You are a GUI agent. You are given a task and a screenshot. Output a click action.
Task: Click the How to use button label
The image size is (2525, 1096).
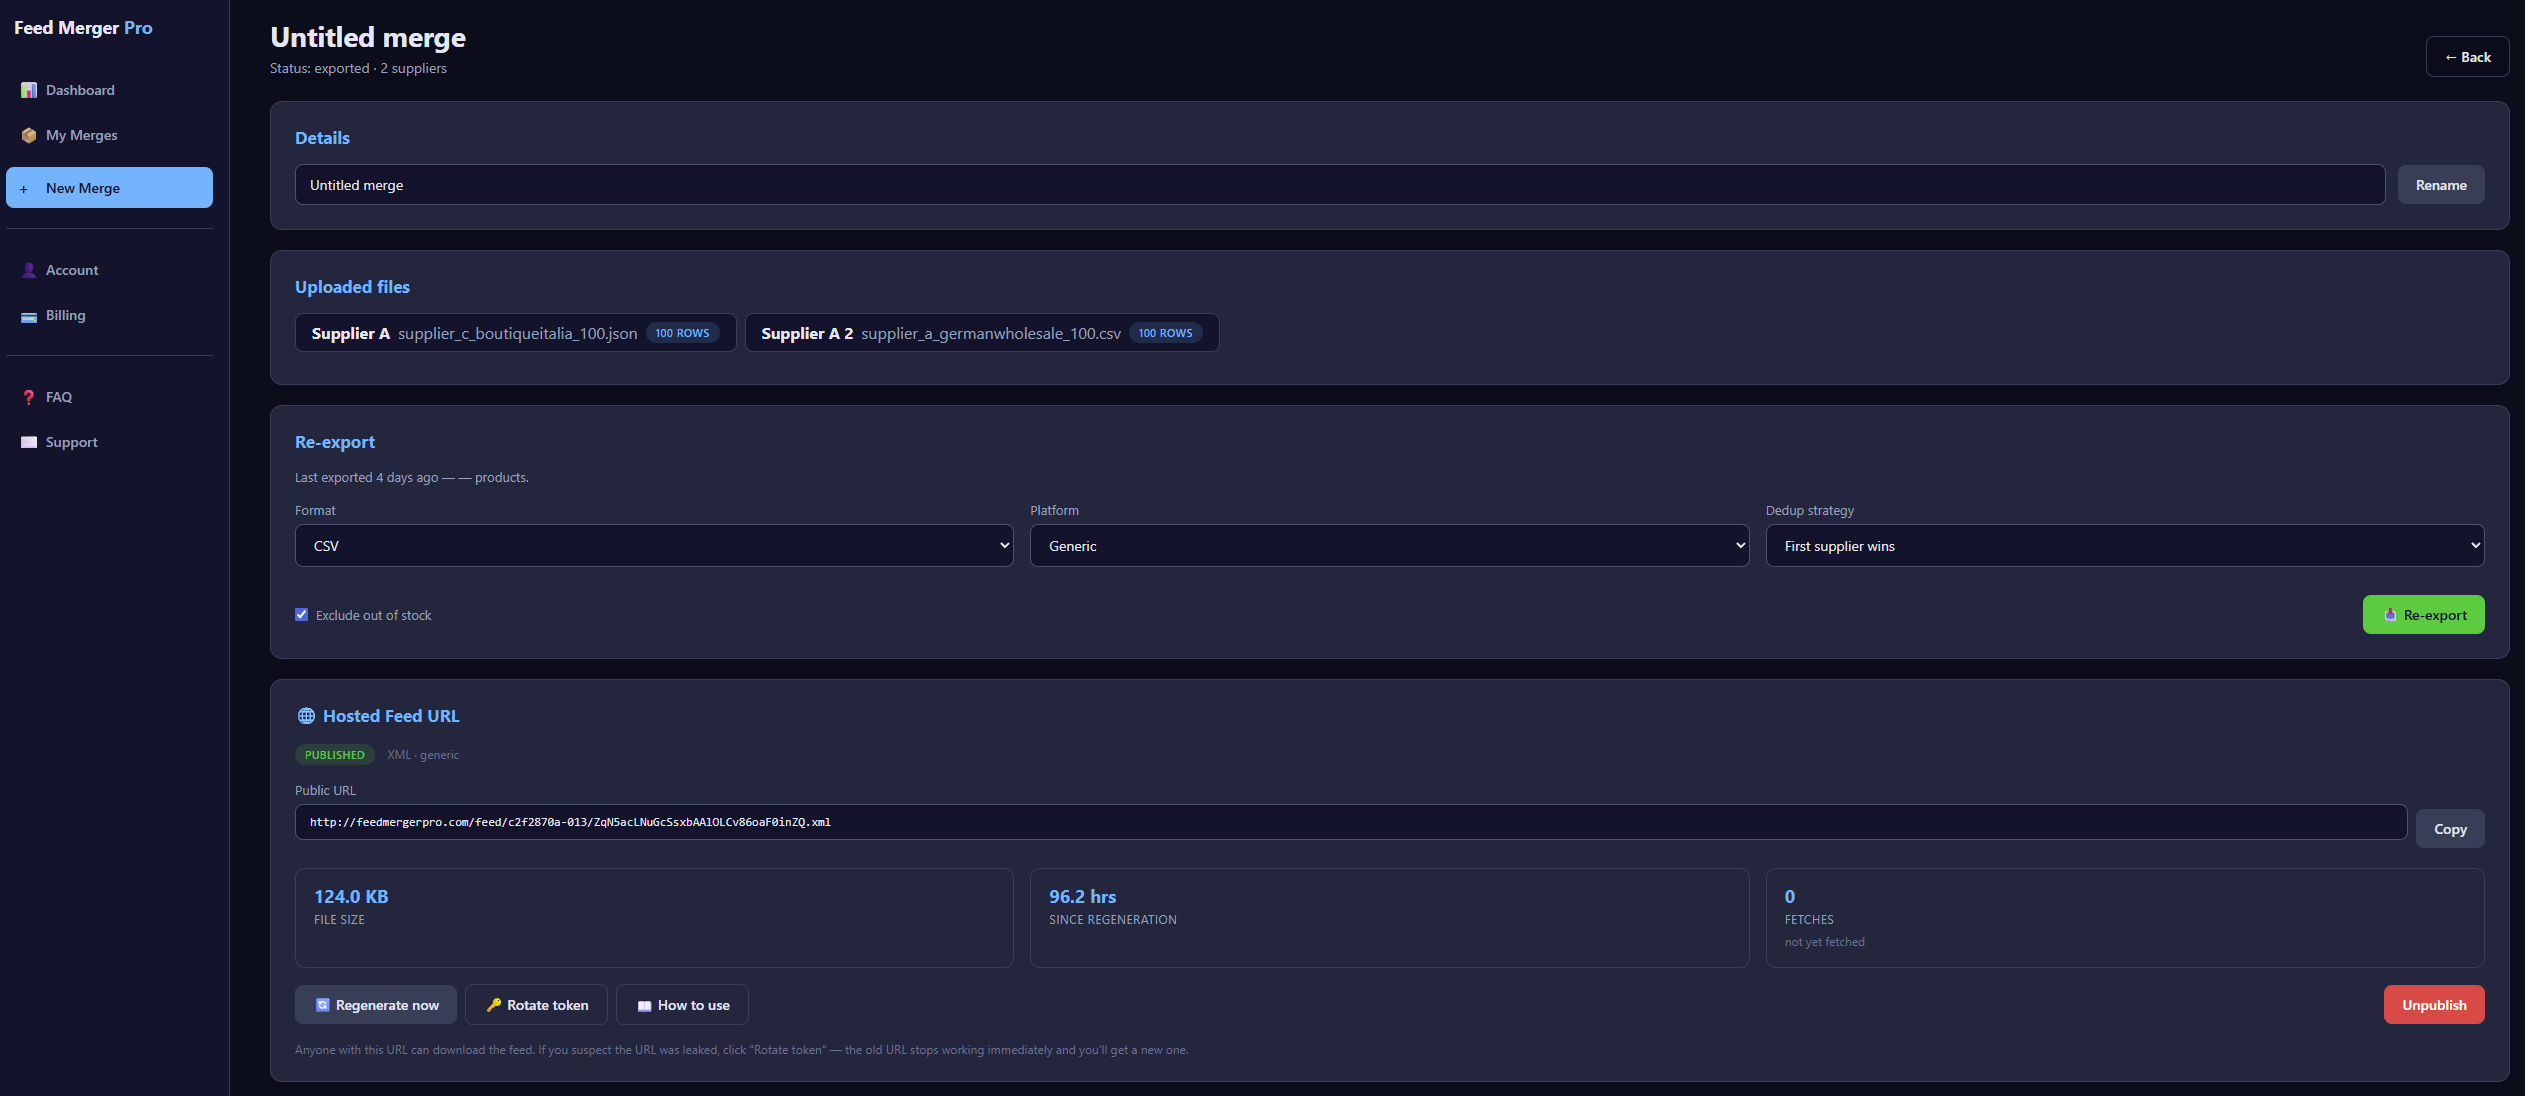[x=694, y=1005]
